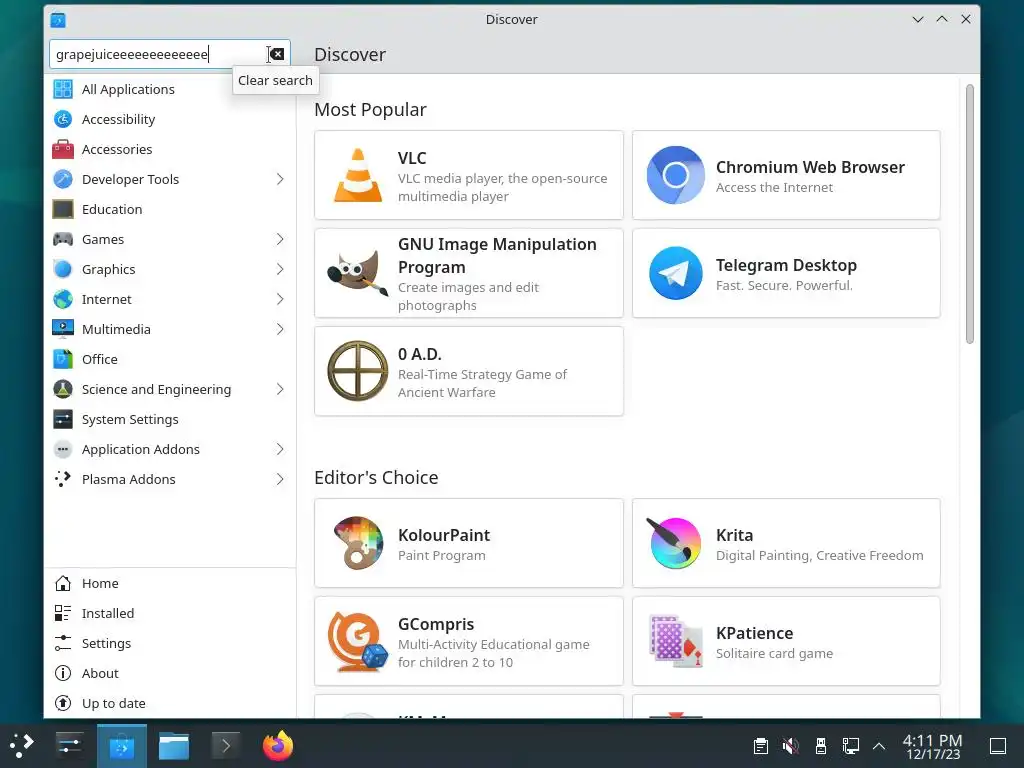The width and height of the screenshot is (1024, 768).
Task: Click the Multimedia monitor icon
Action: pos(63,329)
